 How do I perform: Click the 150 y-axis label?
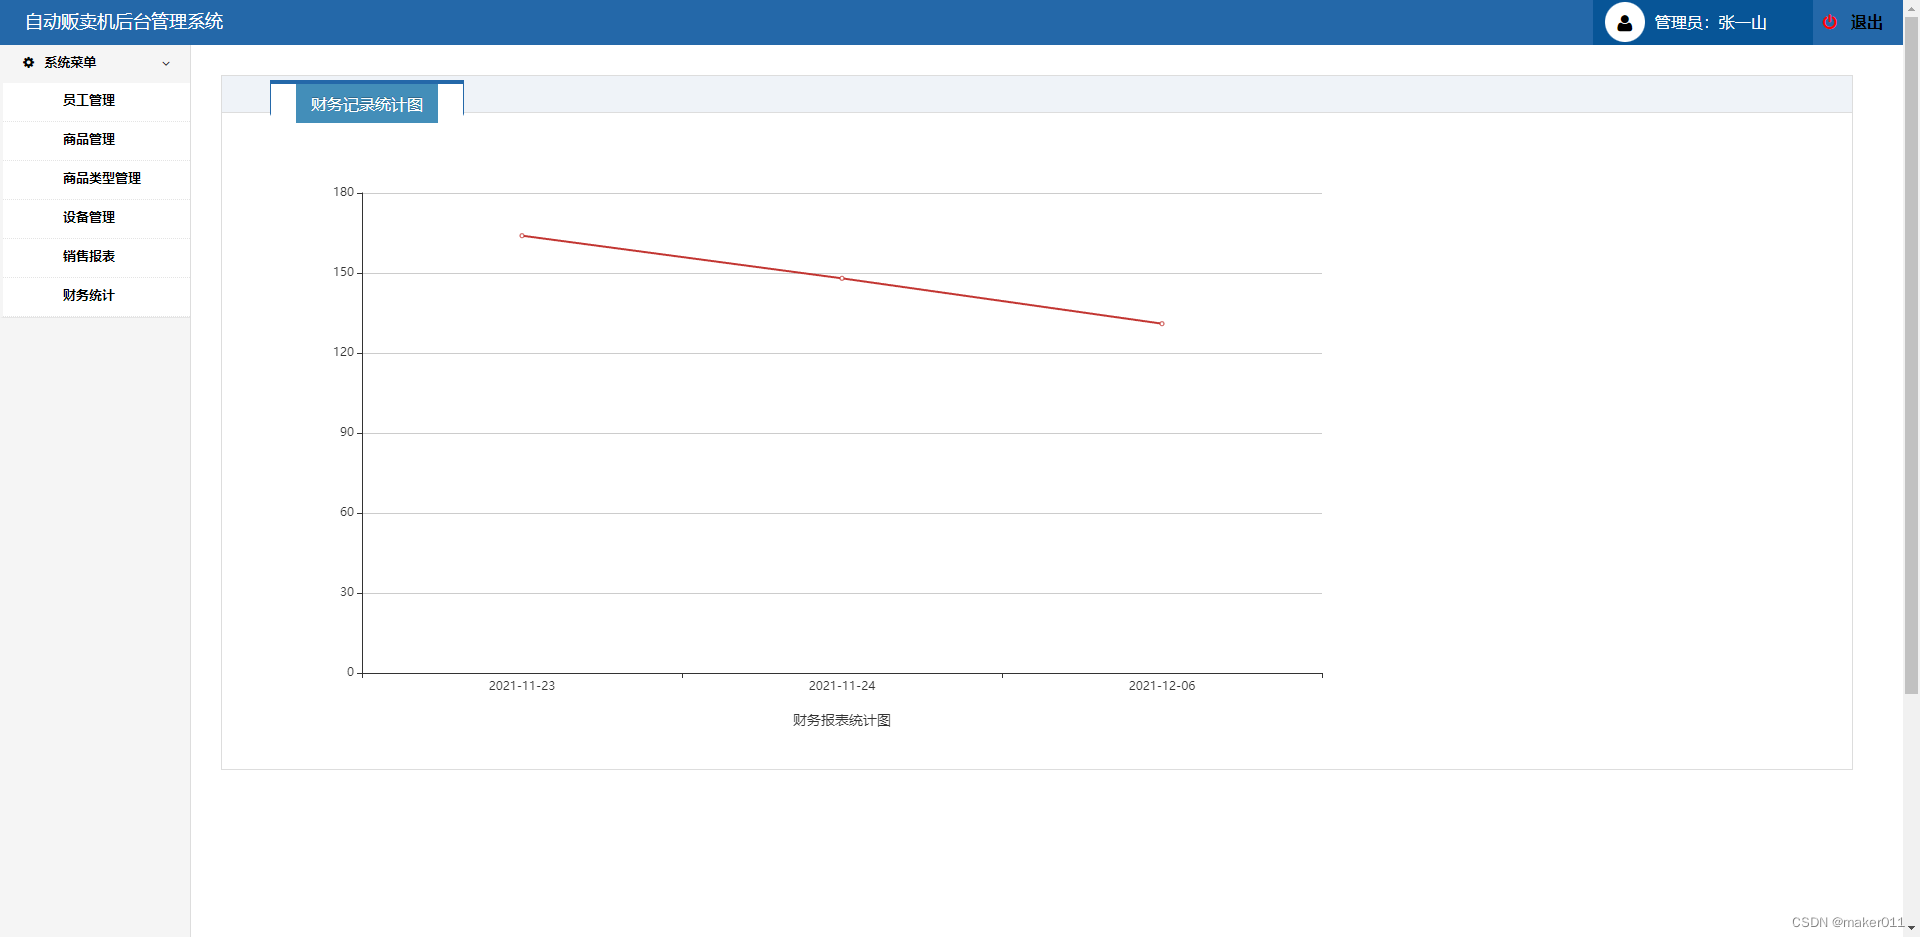344,272
